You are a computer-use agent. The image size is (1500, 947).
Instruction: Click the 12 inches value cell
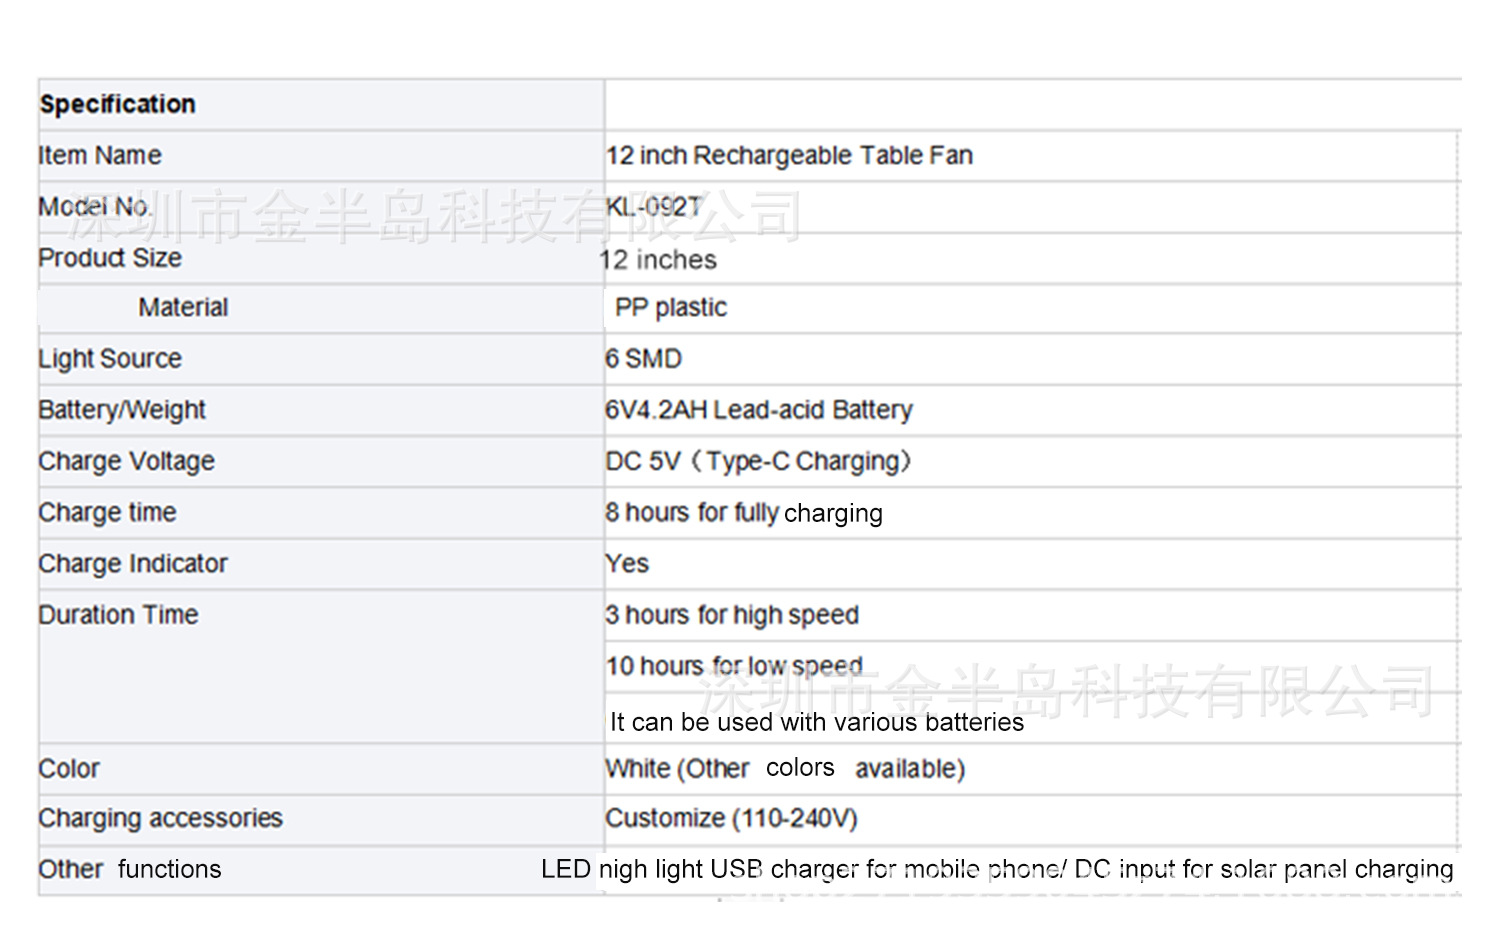(659, 260)
